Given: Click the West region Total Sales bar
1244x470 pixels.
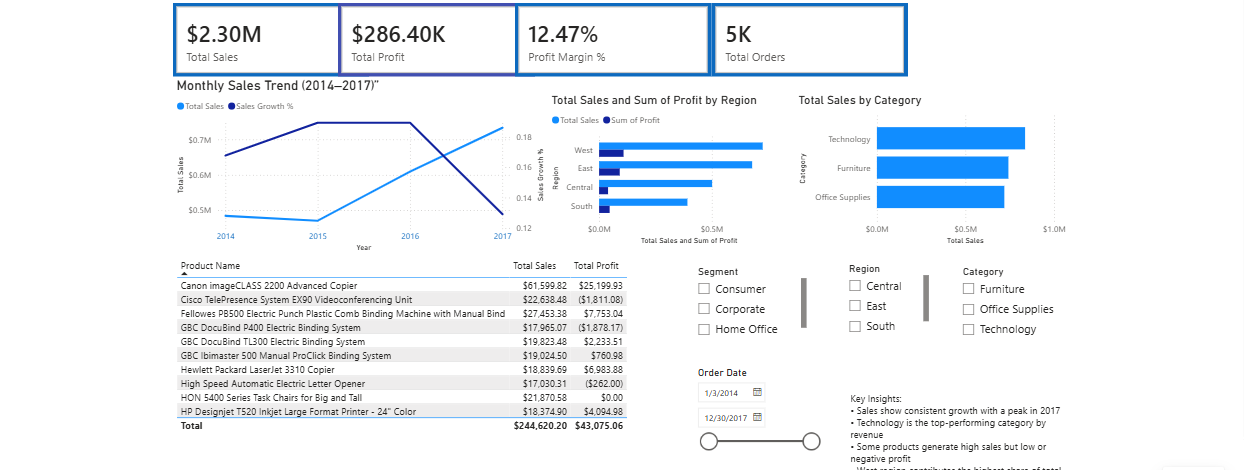Looking at the screenshot, I should pyautogui.click(x=681, y=146).
